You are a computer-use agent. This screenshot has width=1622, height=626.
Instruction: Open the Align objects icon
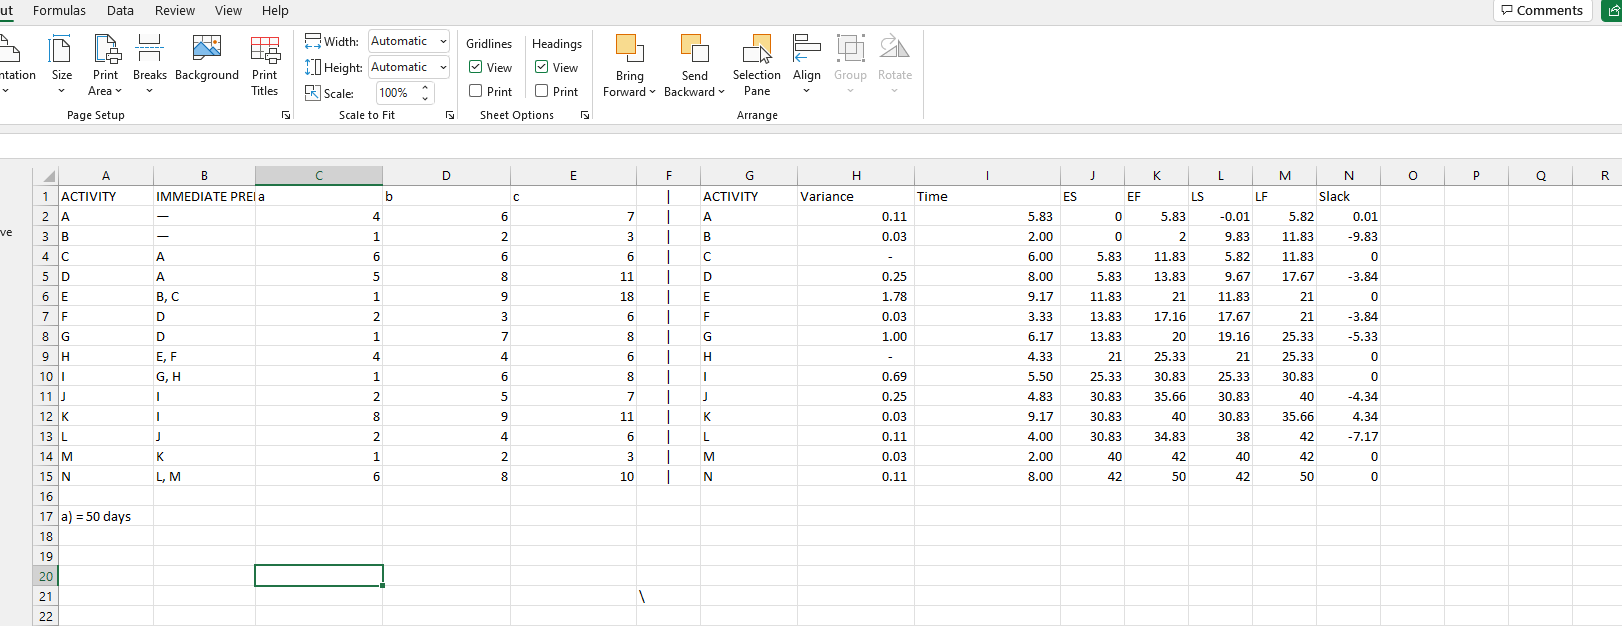point(806,49)
